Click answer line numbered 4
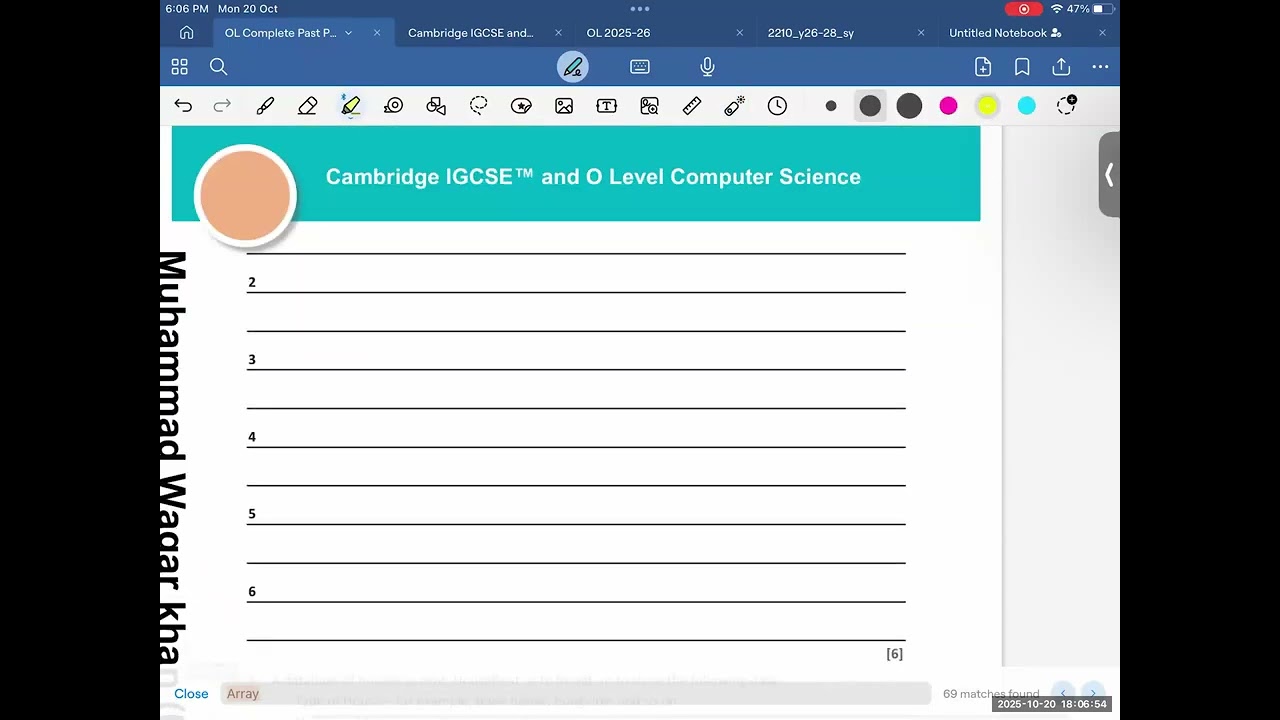The height and width of the screenshot is (720, 1280). click(x=576, y=437)
